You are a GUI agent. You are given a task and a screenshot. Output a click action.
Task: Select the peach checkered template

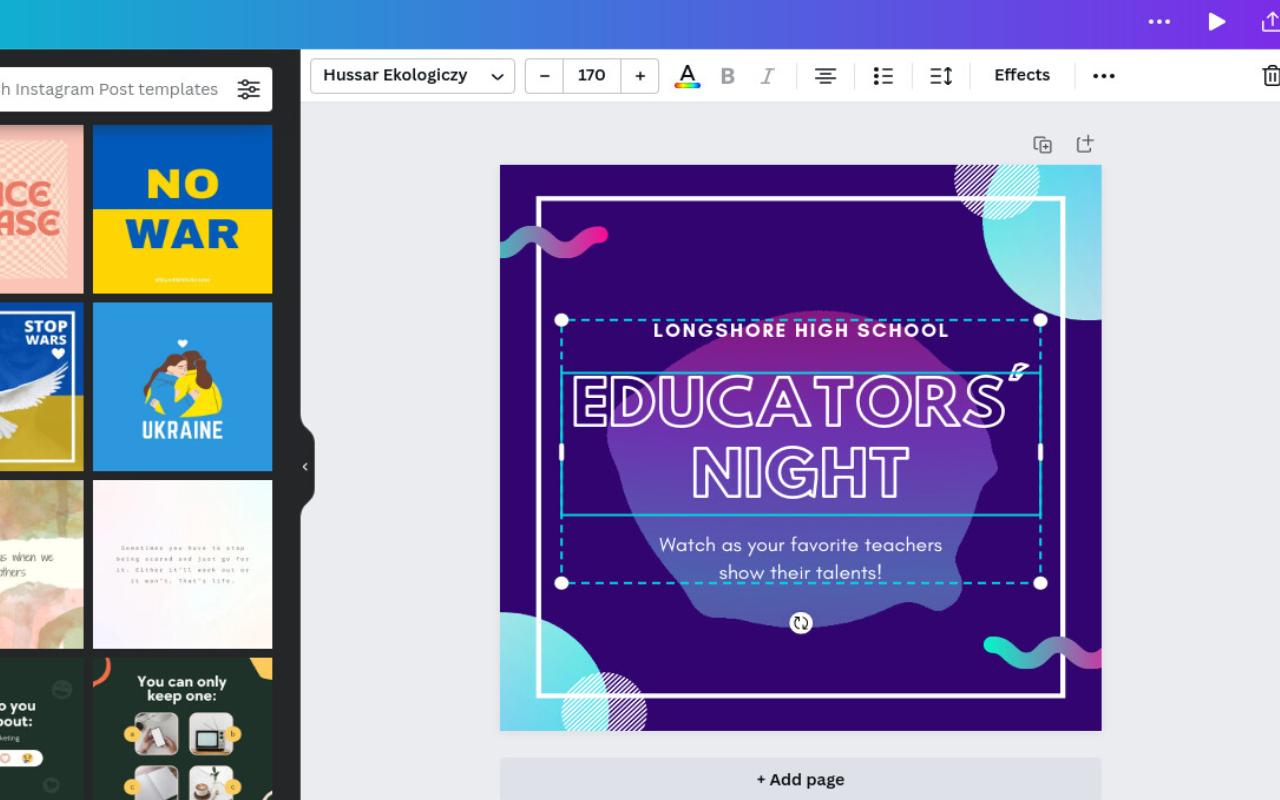(41, 209)
